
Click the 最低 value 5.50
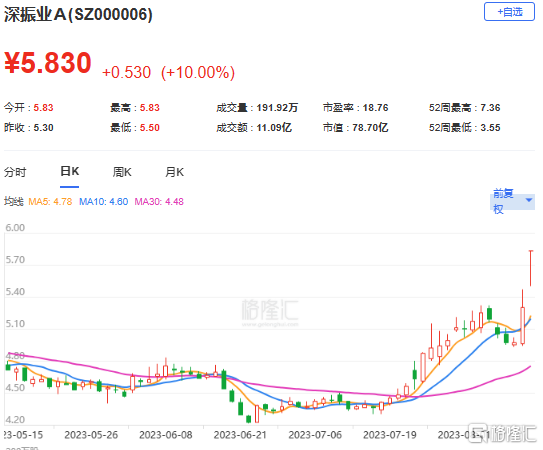click(x=150, y=128)
